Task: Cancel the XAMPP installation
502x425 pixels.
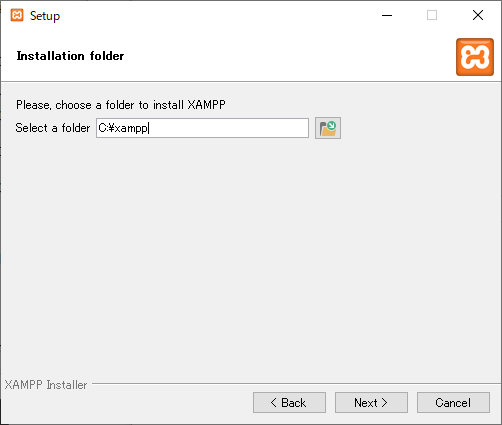Action: click(x=453, y=403)
